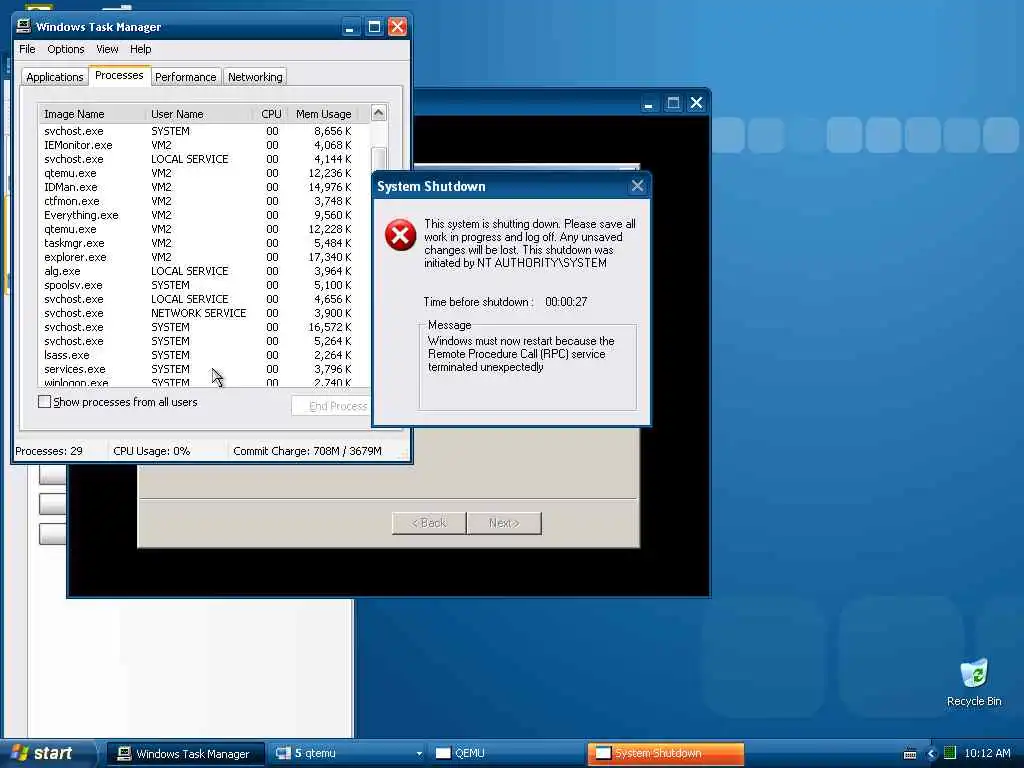This screenshot has height=768, width=1024.
Task: Close the System Shutdown dialog
Action: [x=637, y=186]
